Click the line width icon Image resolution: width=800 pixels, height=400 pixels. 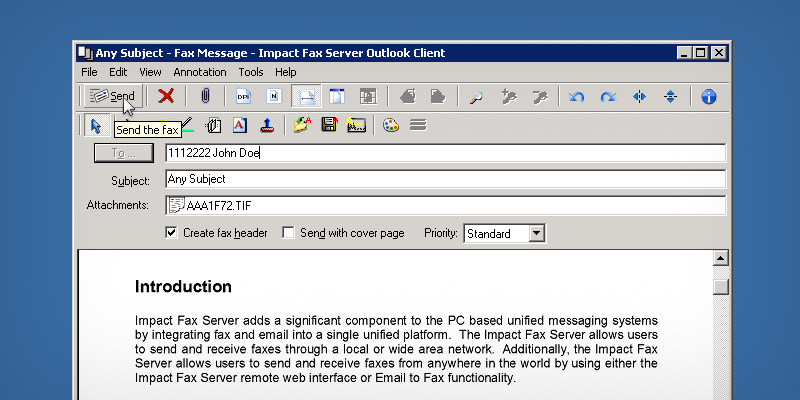click(x=418, y=125)
